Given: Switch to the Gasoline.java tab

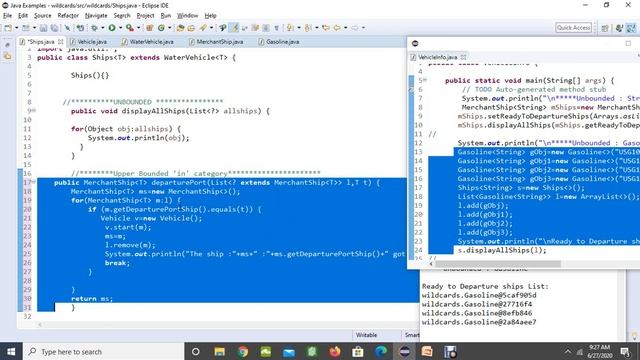Looking at the screenshot, I should point(279,42).
